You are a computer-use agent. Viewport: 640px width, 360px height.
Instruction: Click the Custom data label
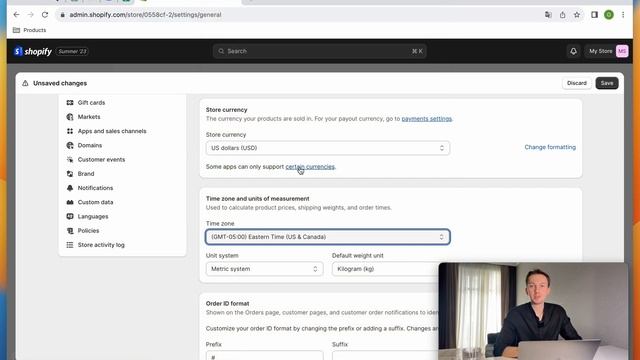point(96,202)
